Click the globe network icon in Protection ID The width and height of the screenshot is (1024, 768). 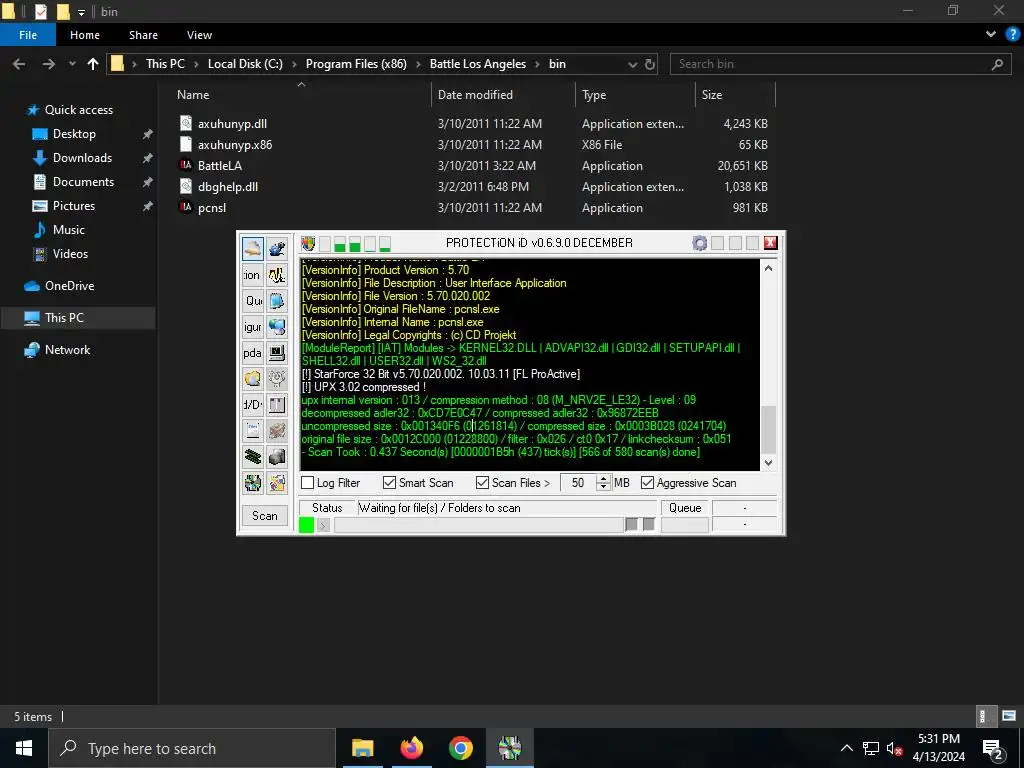click(277, 327)
